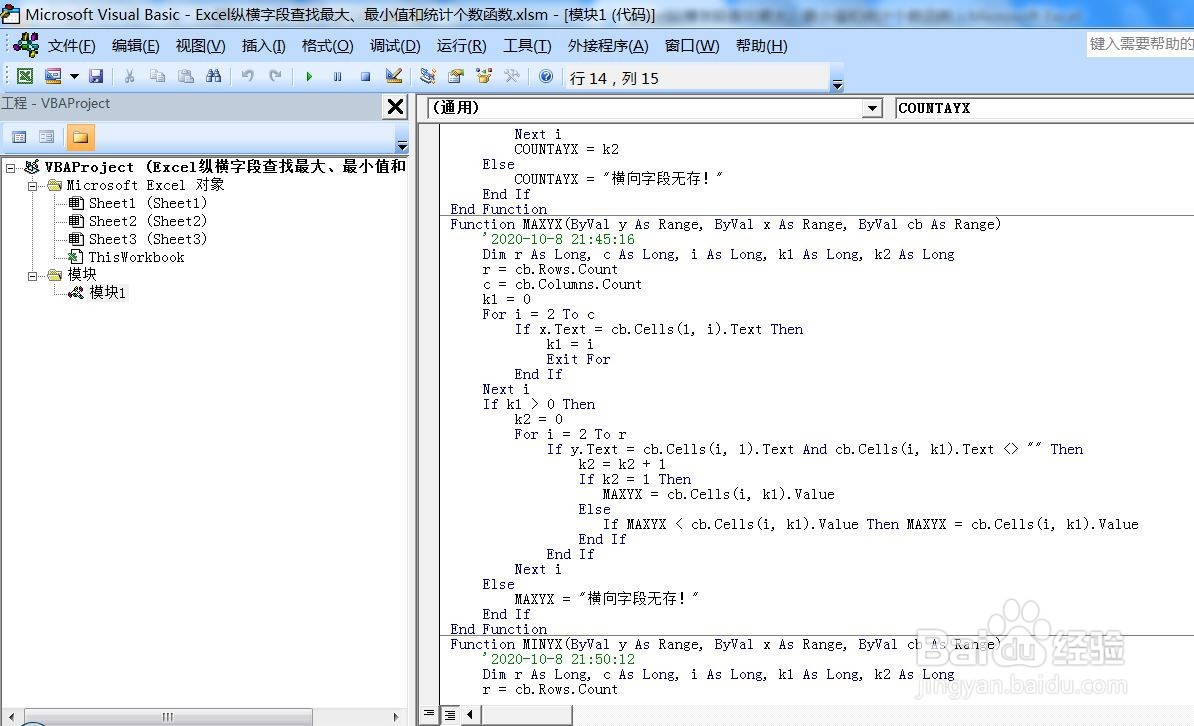Viewport: 1194px width, 726px height.
Task: Click the blue Help question icon
Action: (546, 76)
